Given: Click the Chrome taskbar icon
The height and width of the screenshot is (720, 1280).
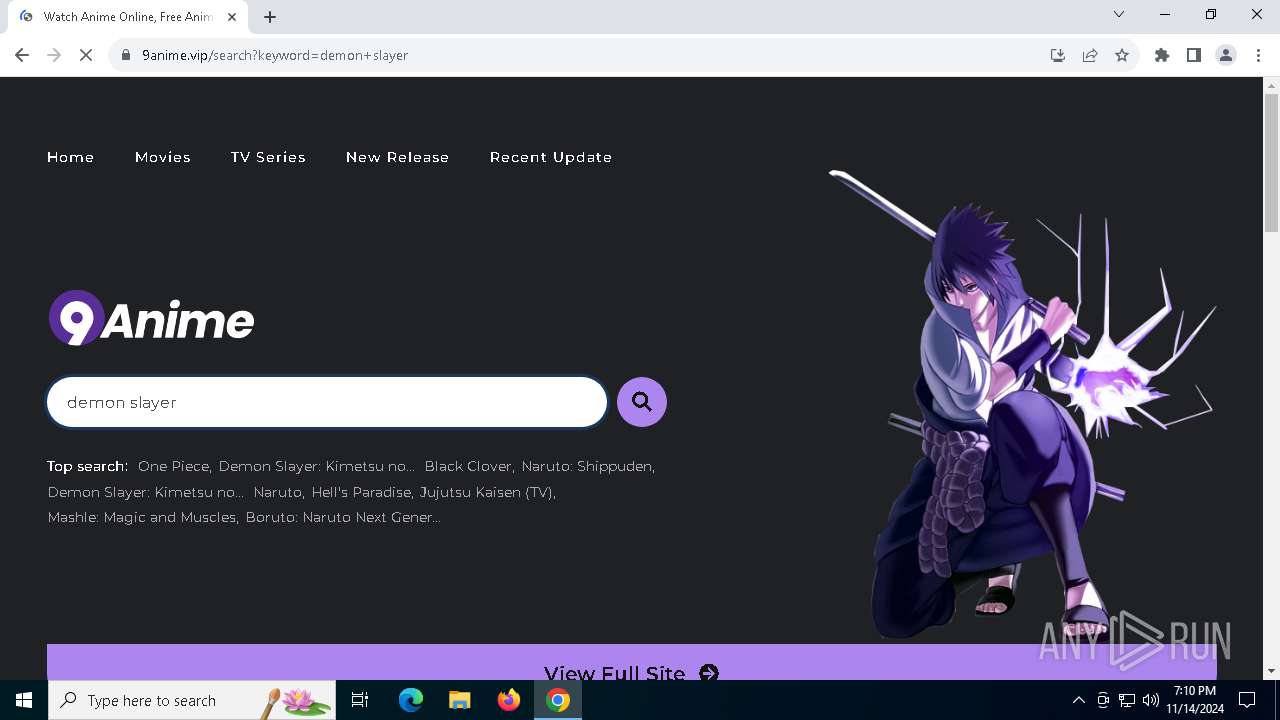Looking at the screenshot, I should (x=558, y=700).
